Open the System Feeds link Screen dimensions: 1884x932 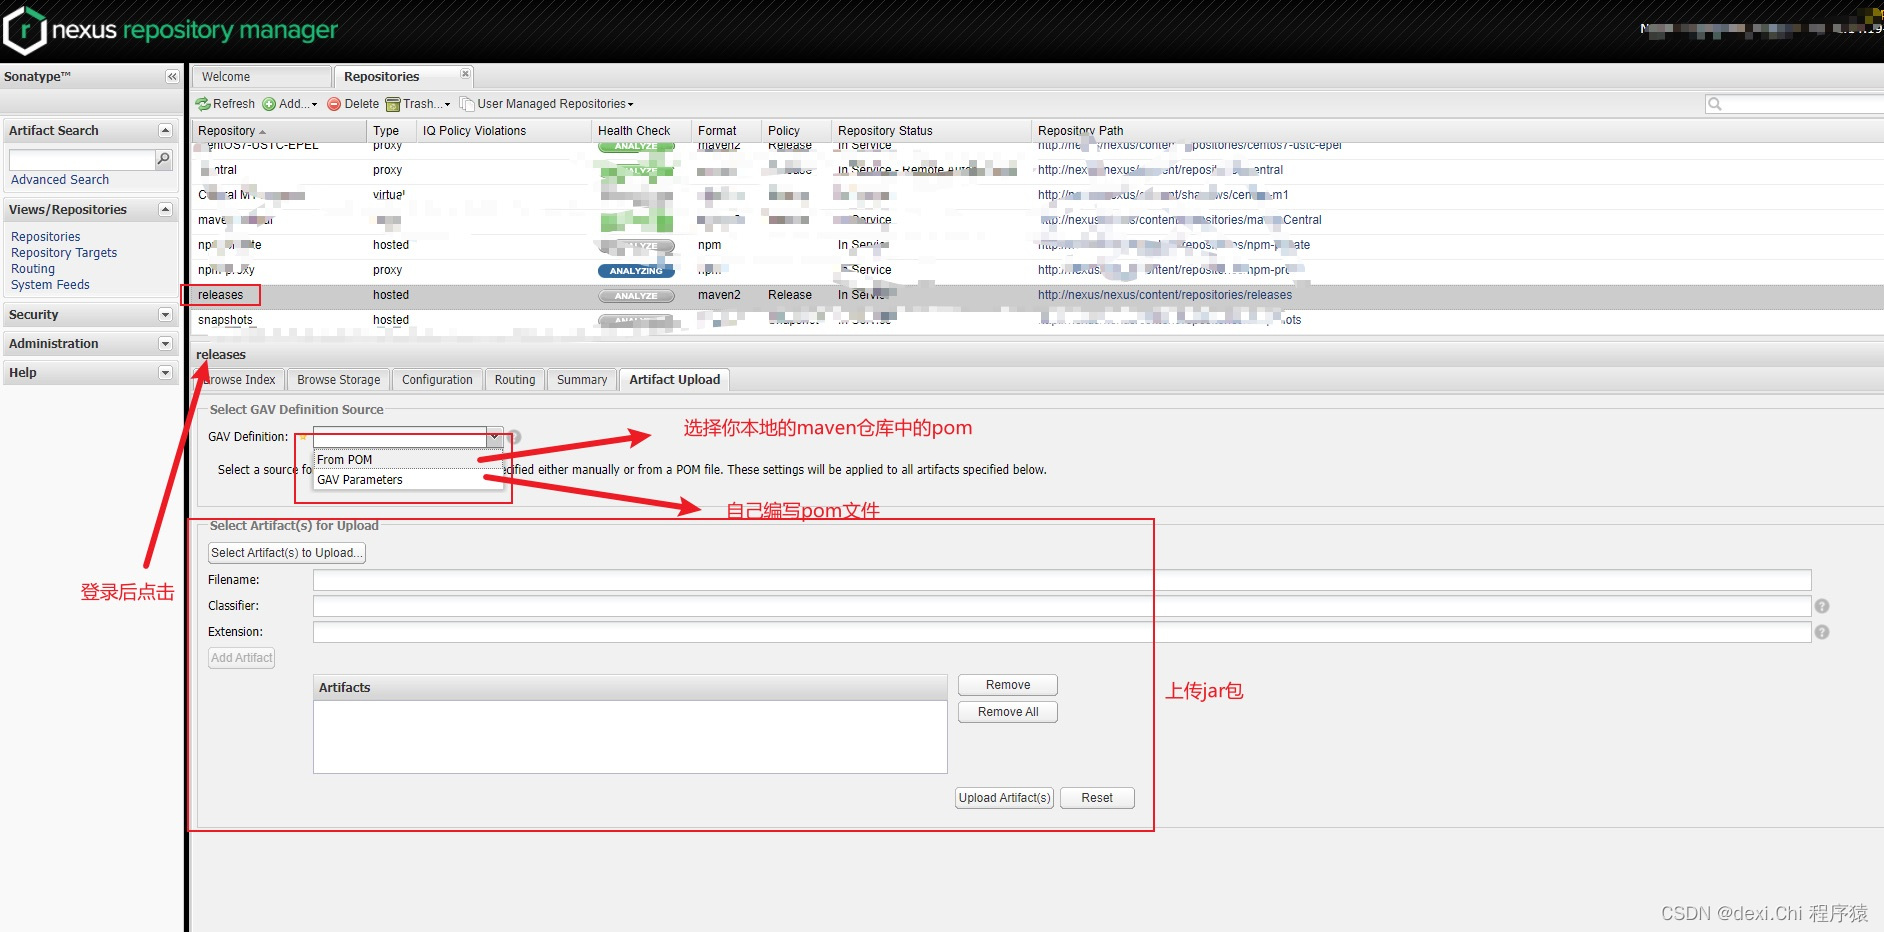(x=50, y=285)
